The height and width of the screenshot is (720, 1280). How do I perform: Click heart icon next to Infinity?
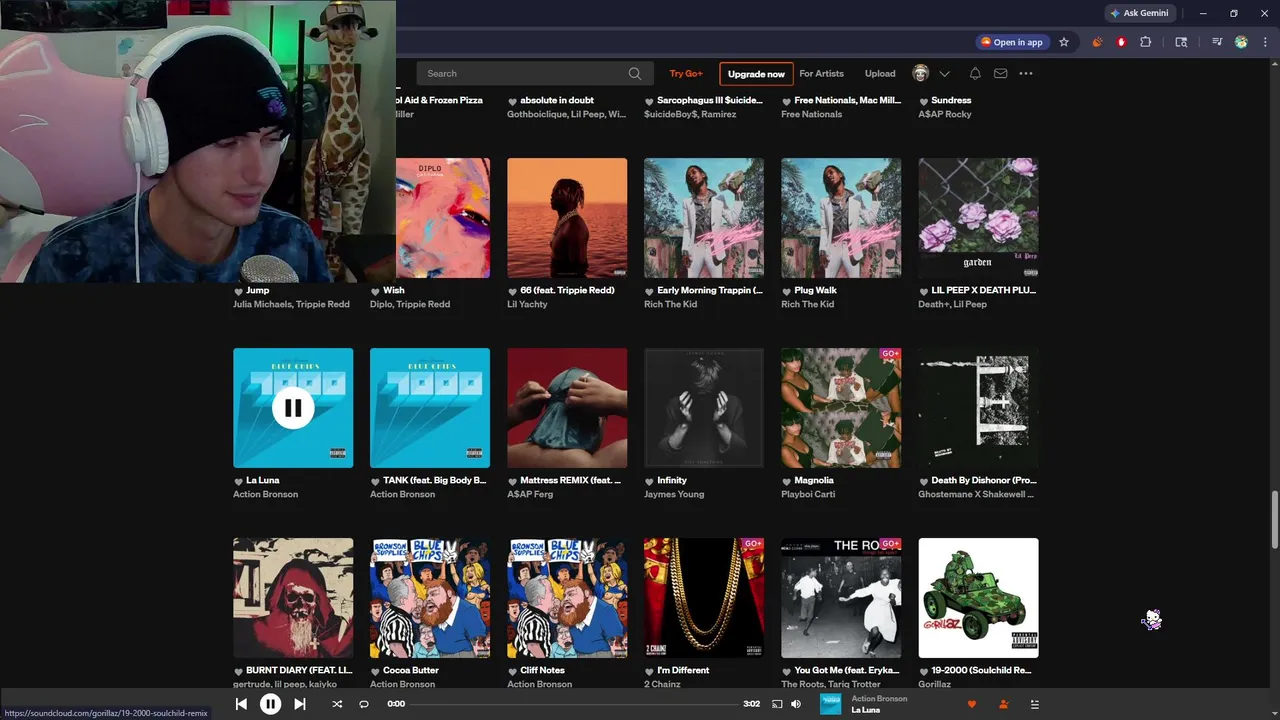point(649,481)
